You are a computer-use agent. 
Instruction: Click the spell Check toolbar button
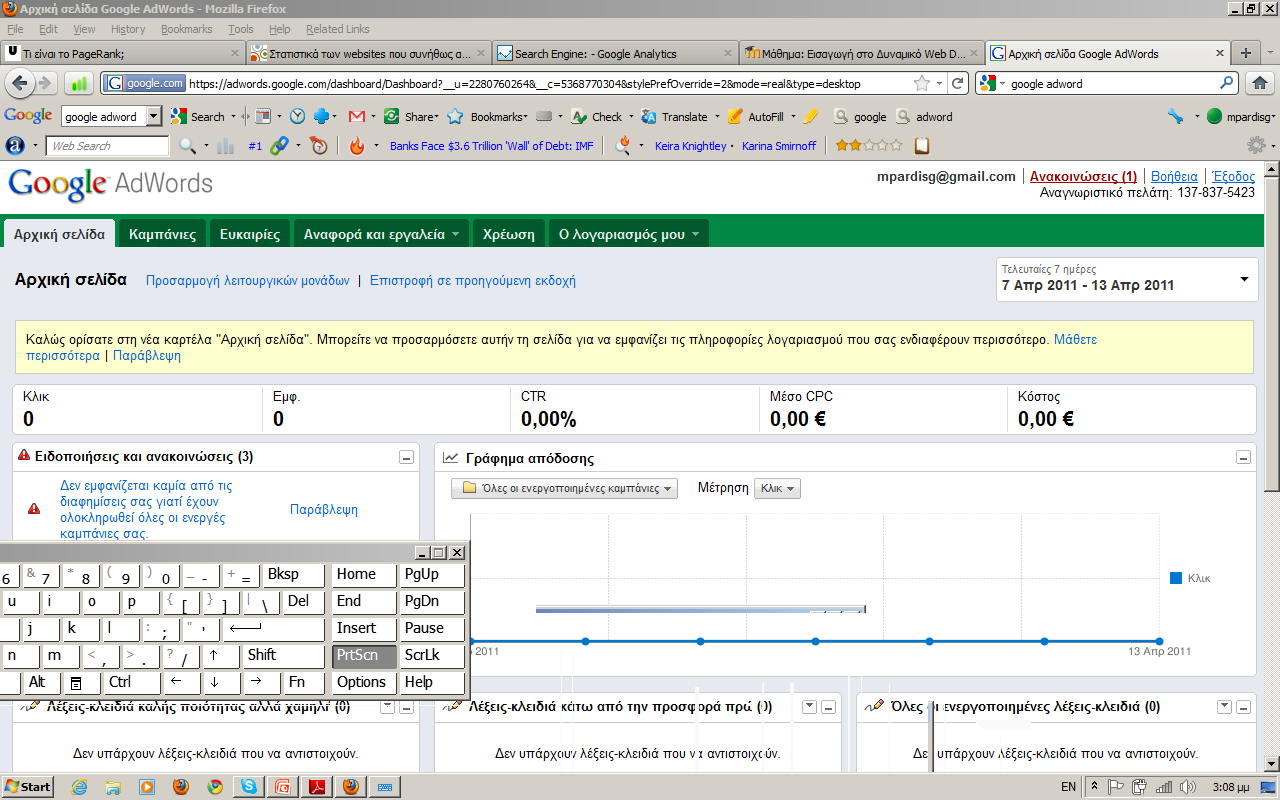597,117
